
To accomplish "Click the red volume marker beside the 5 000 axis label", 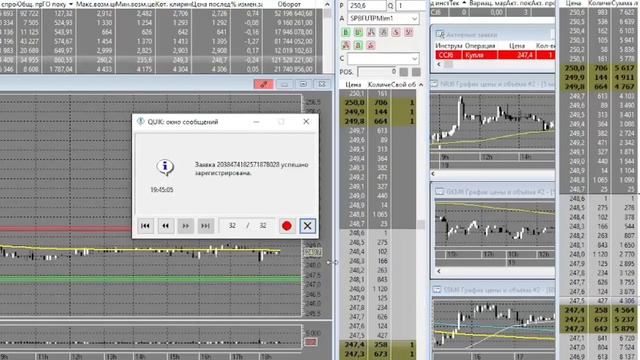I will click(311, 342).
